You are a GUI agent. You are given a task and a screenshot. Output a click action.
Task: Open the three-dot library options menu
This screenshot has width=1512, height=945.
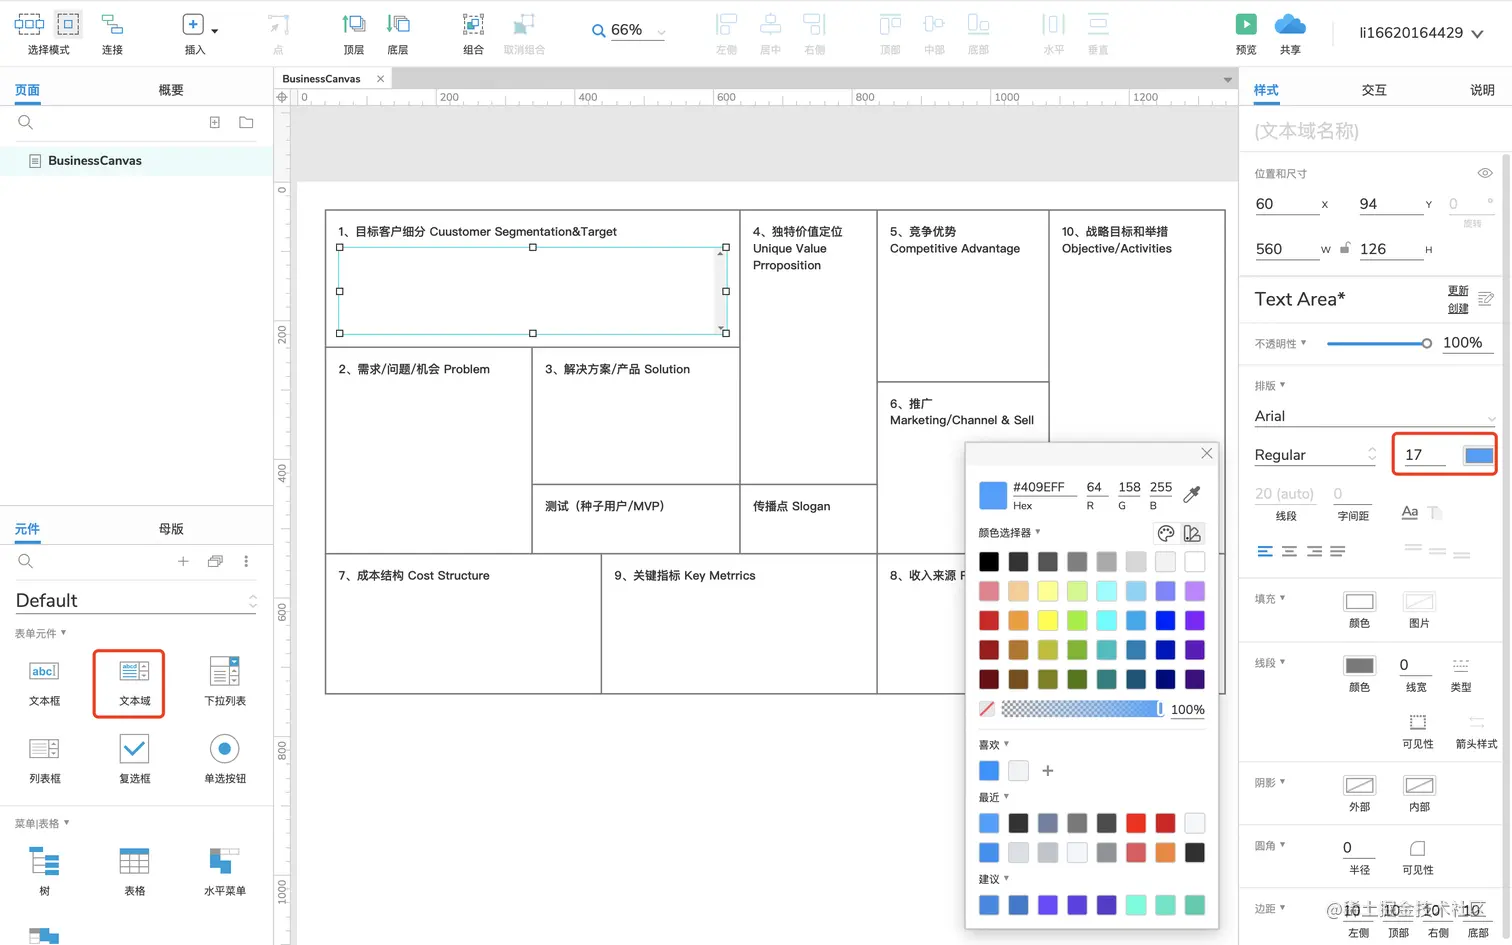click(246, 561)
